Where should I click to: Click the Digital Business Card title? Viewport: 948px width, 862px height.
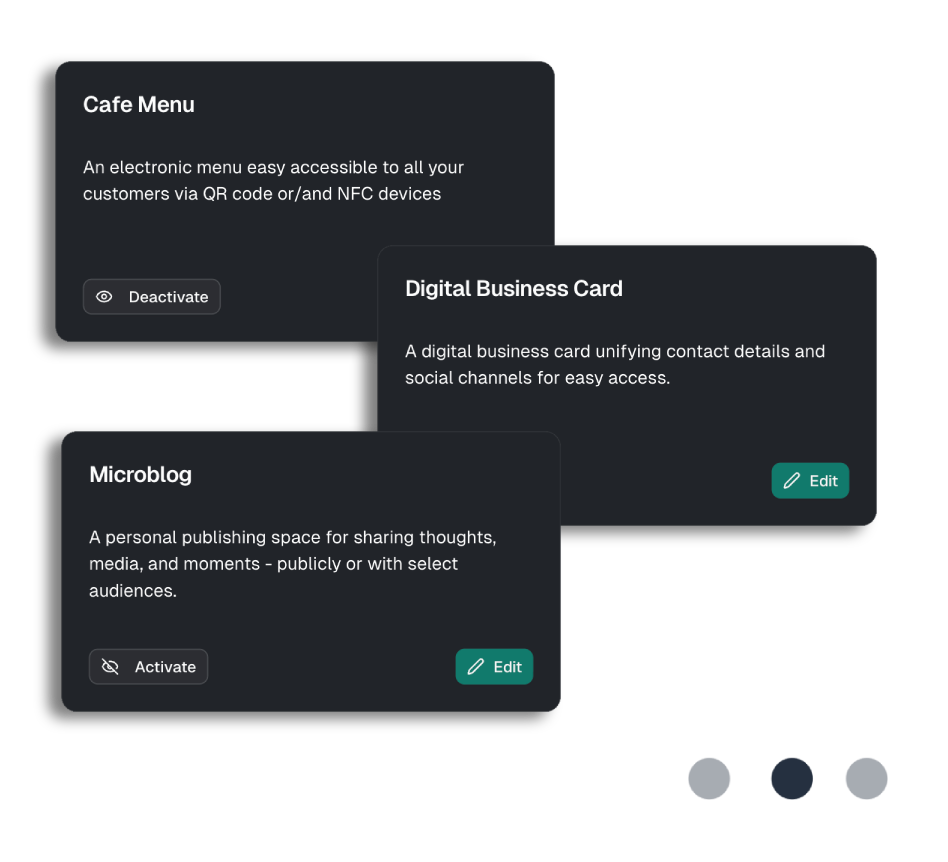(x=514, y=289)
